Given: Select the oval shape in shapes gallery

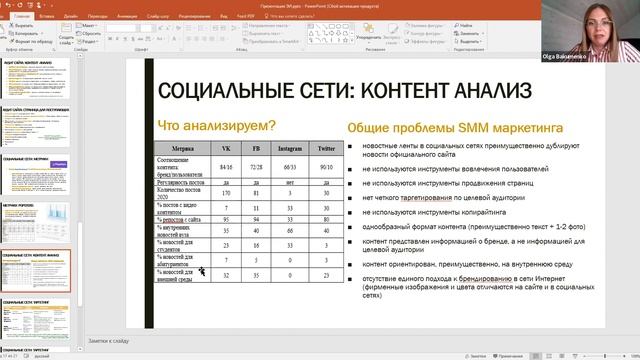Looking at the screenshot, I should coord(338,26).
